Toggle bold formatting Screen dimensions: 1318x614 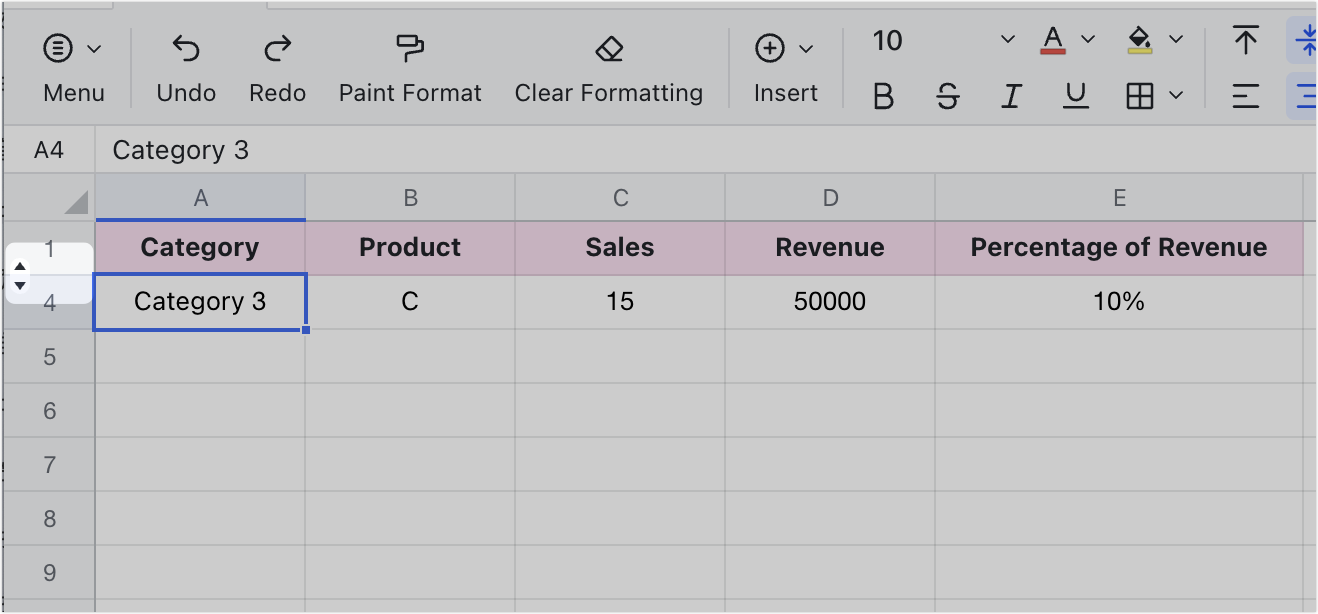click(883, 95)
